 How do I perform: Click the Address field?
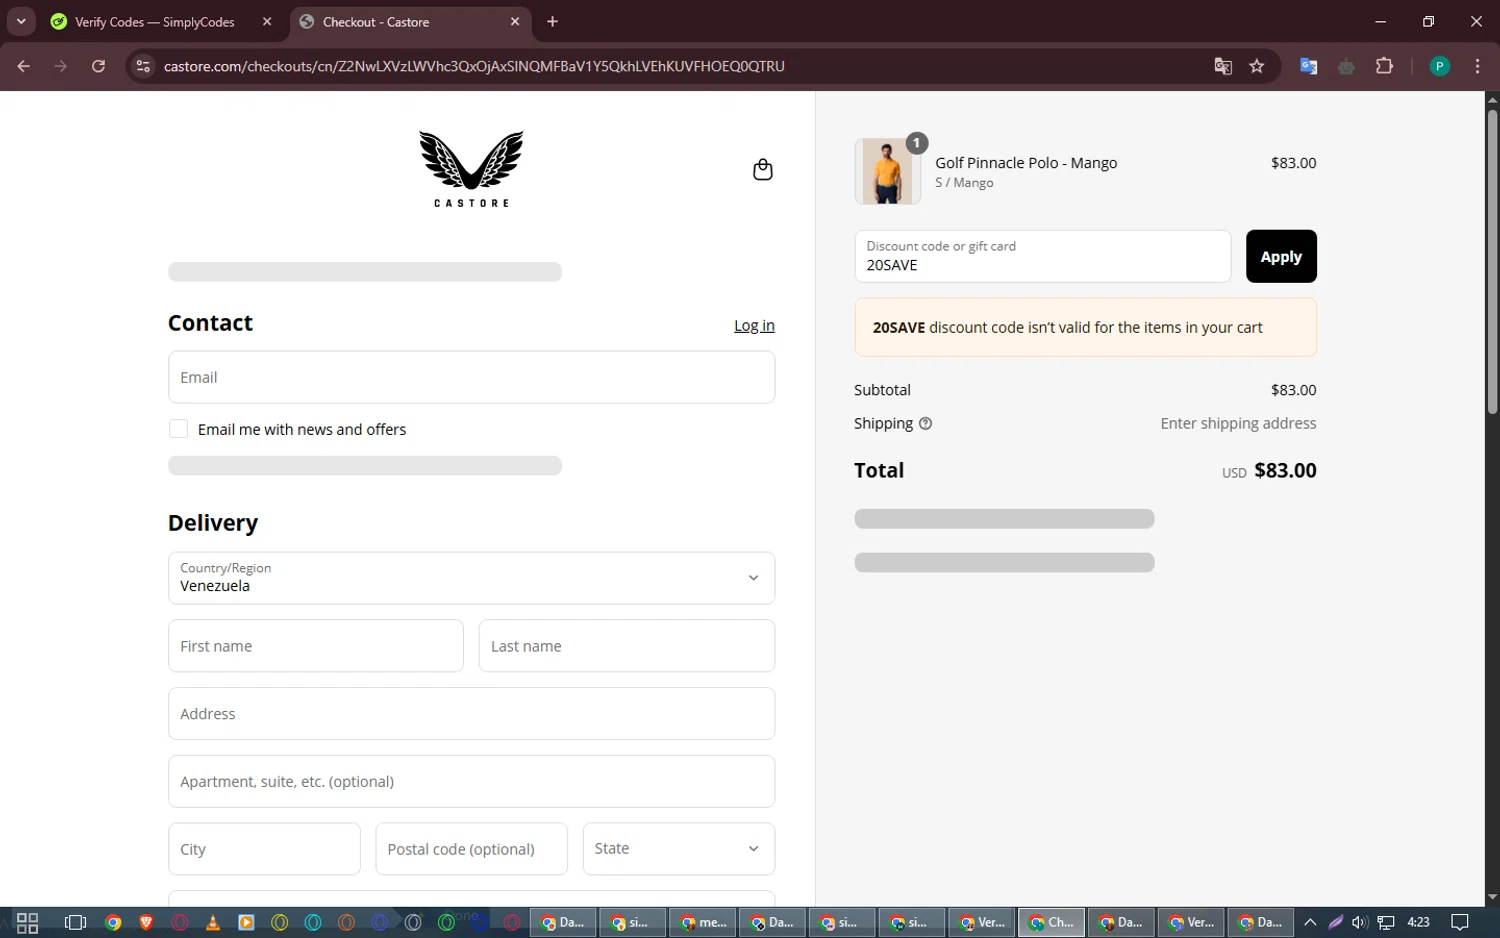pos(471,714)
